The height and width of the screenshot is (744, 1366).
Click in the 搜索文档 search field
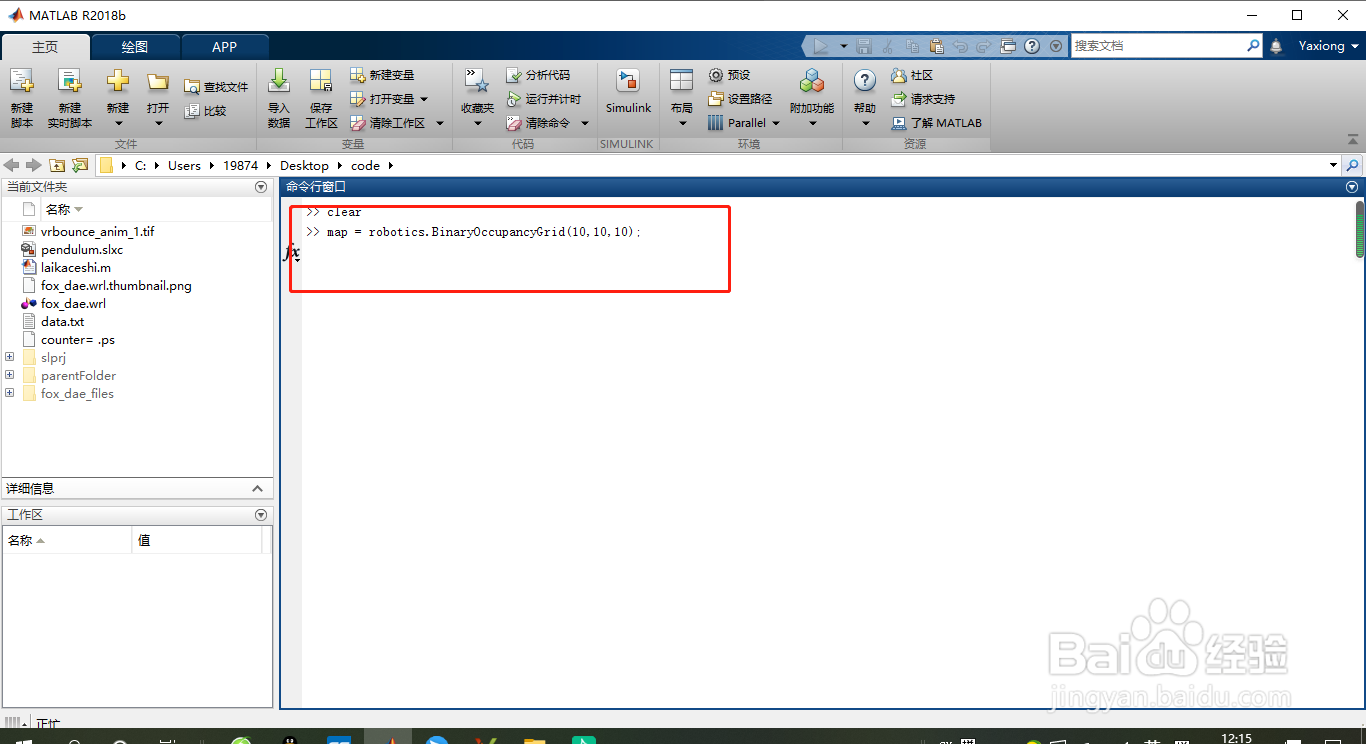pos(1158,46)
